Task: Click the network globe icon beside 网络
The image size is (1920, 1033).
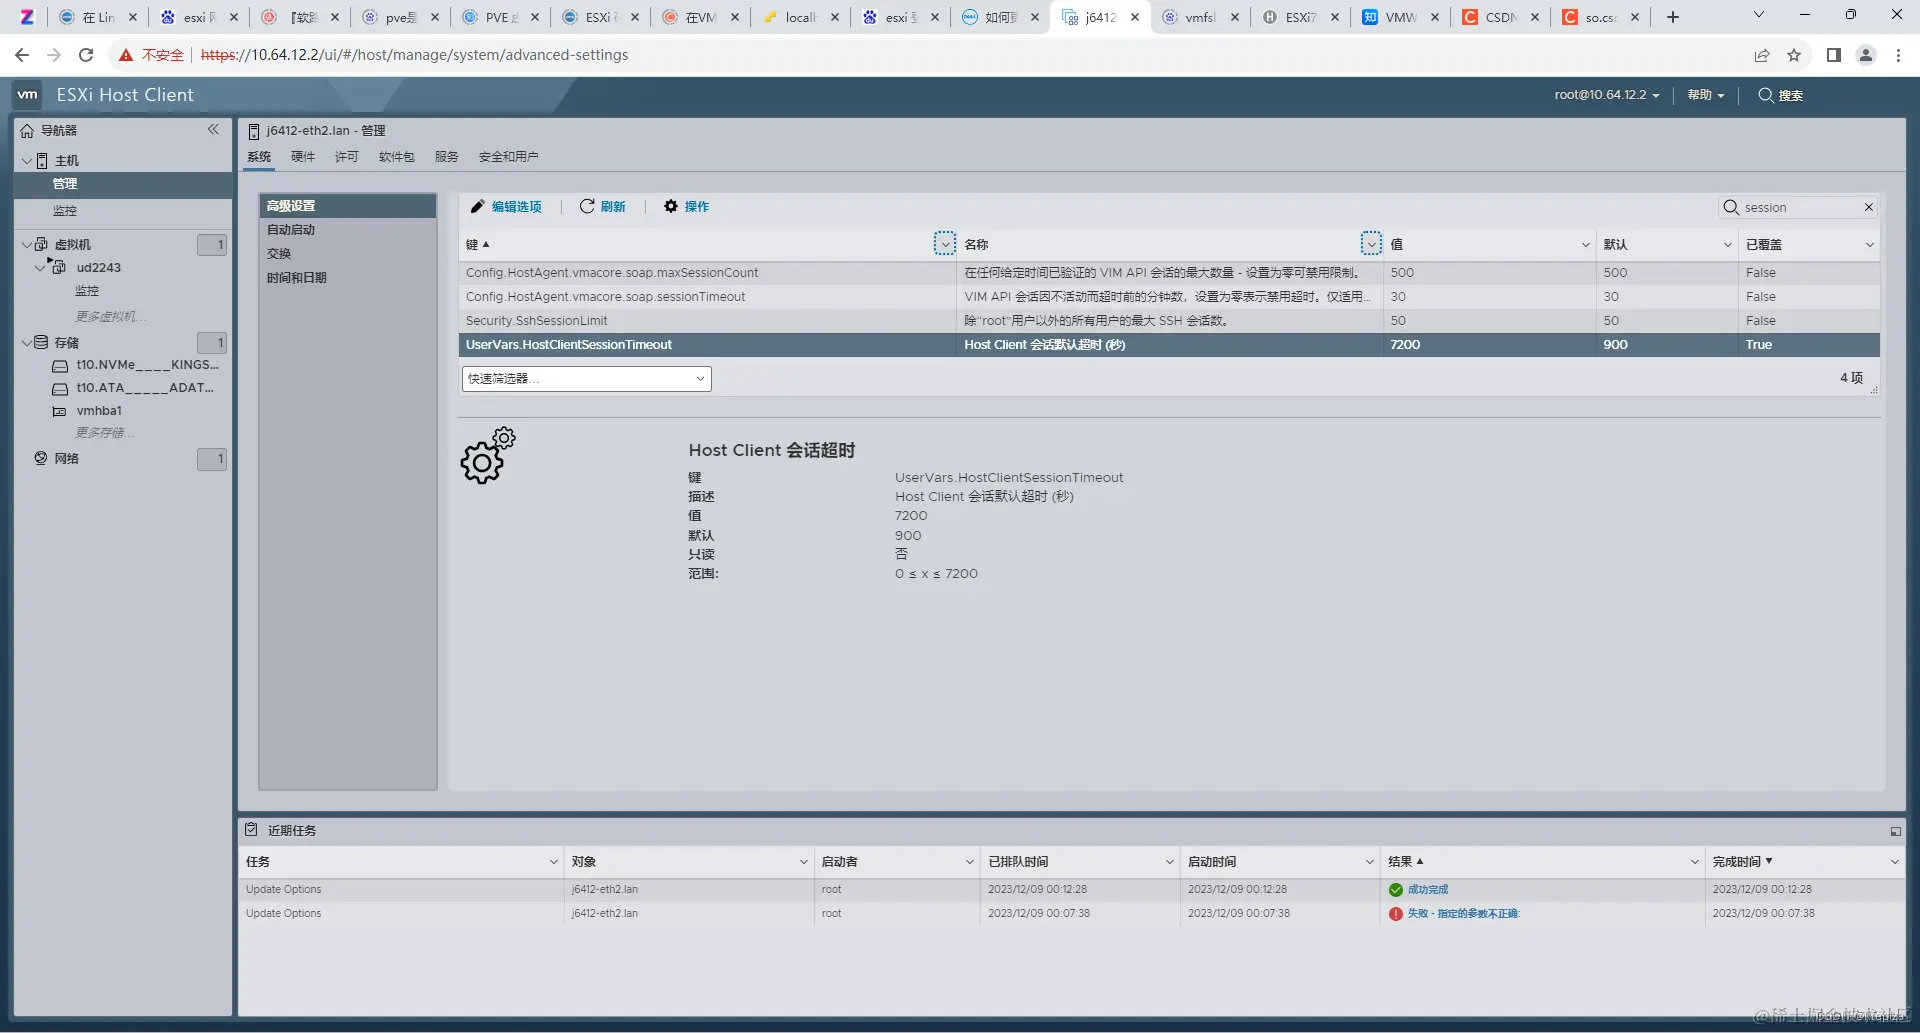Action: click(x=41, y=458)
